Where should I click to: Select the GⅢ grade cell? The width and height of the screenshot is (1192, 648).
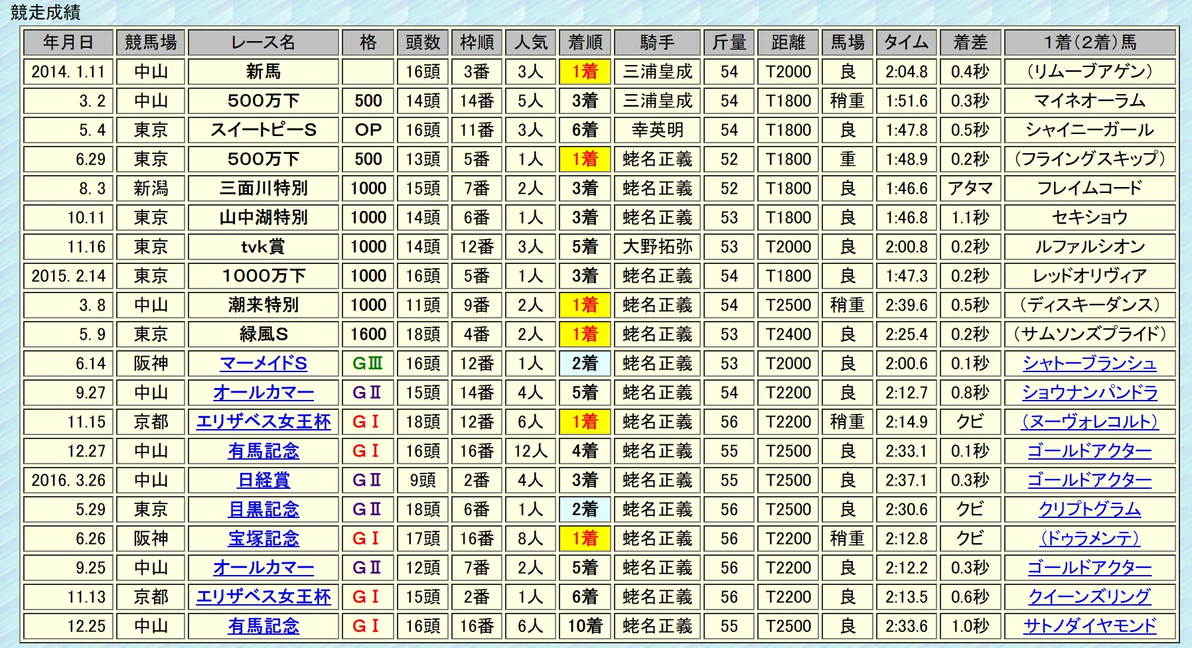(x=368, y=364)
